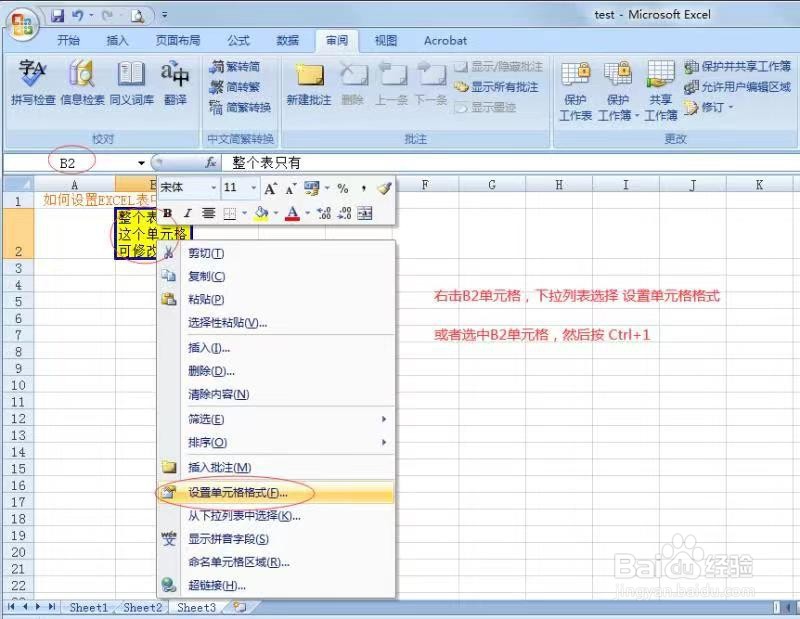Choose Cut (剪切) from context menu
The width and height of the screenshot is (800, 619).
(276, 253)
